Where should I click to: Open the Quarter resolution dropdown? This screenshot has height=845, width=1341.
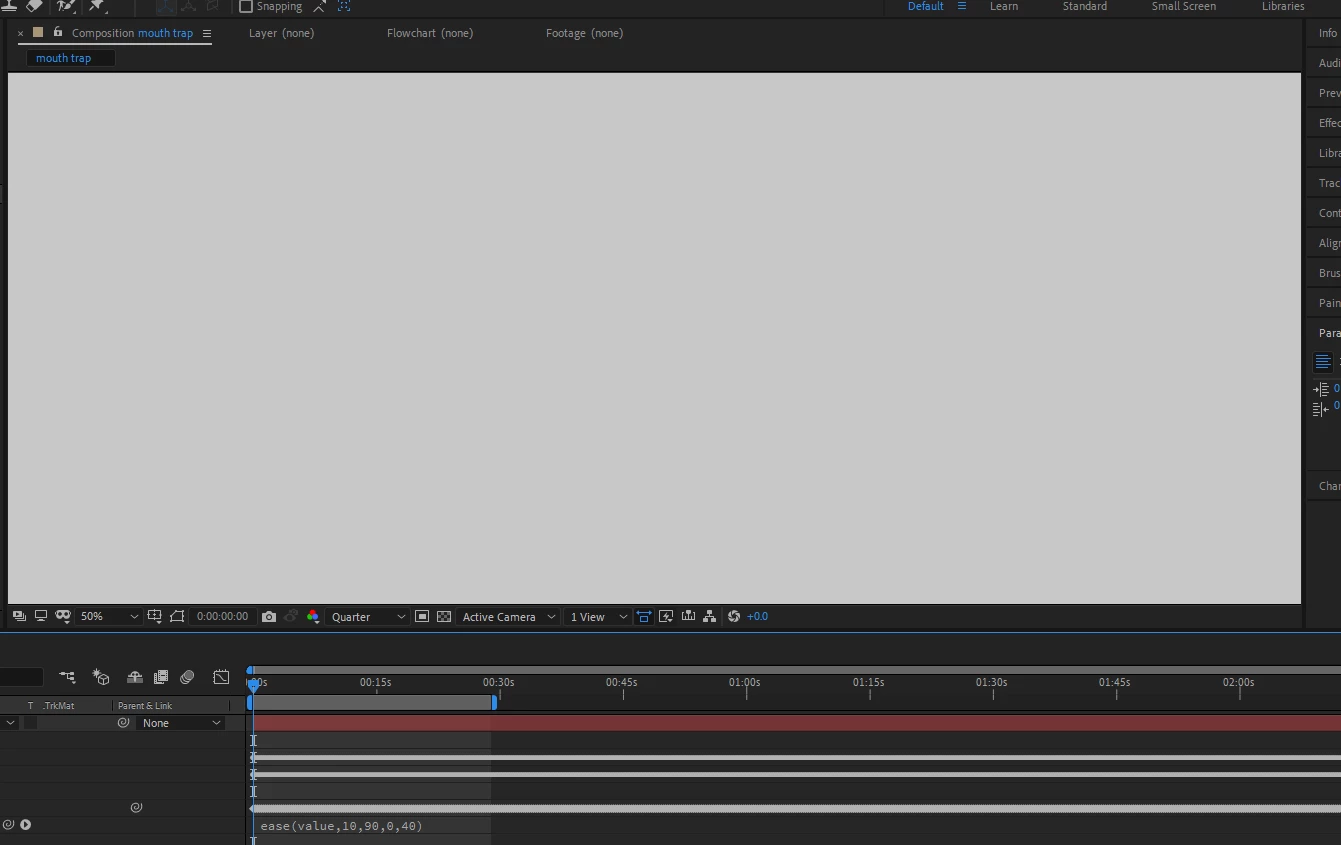point(368,617)
